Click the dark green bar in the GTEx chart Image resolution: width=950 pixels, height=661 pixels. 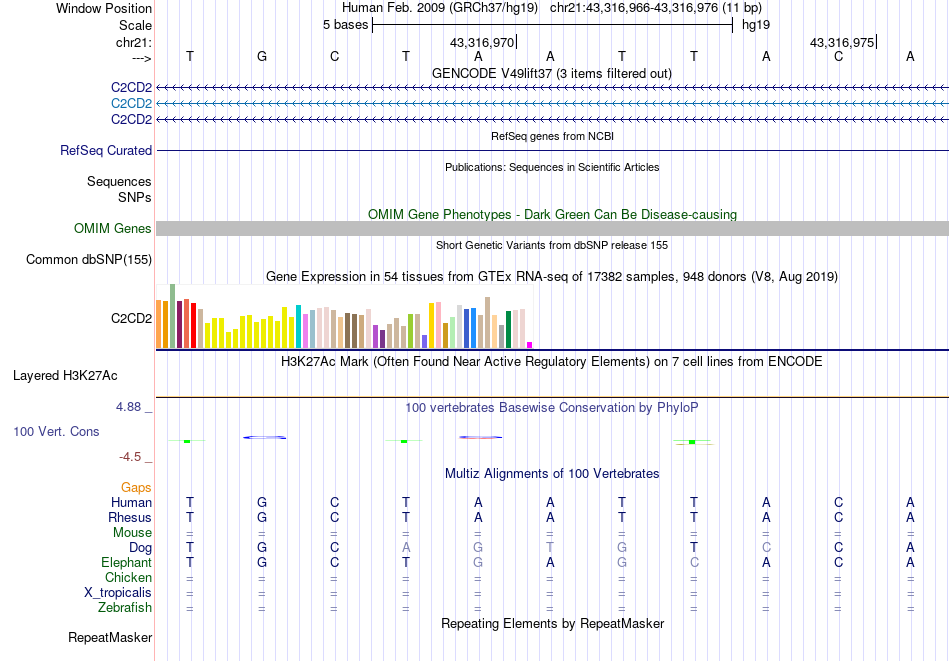509,329
